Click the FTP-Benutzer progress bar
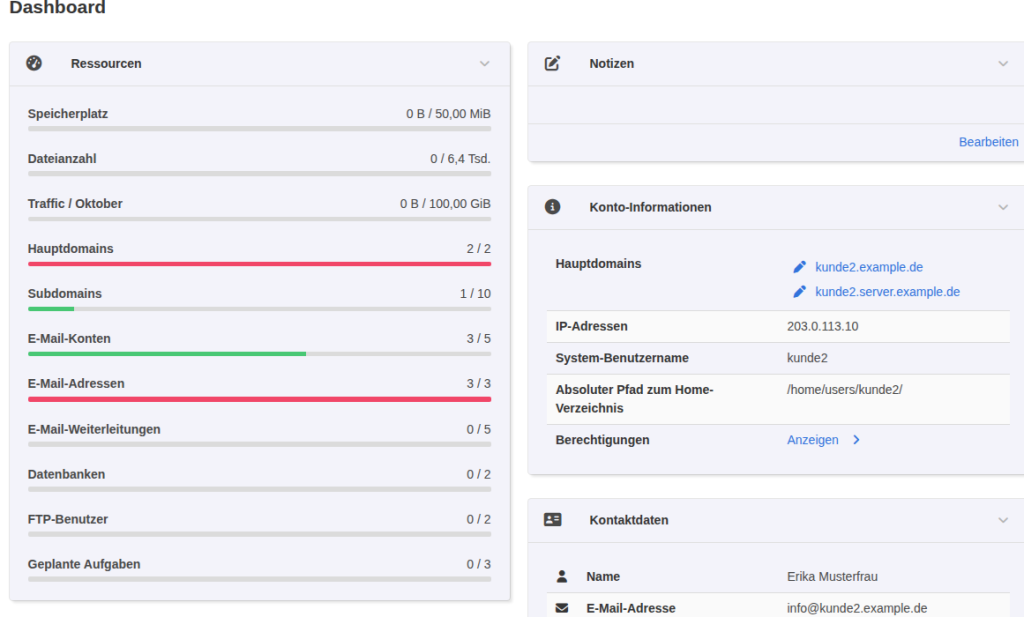 259,534
